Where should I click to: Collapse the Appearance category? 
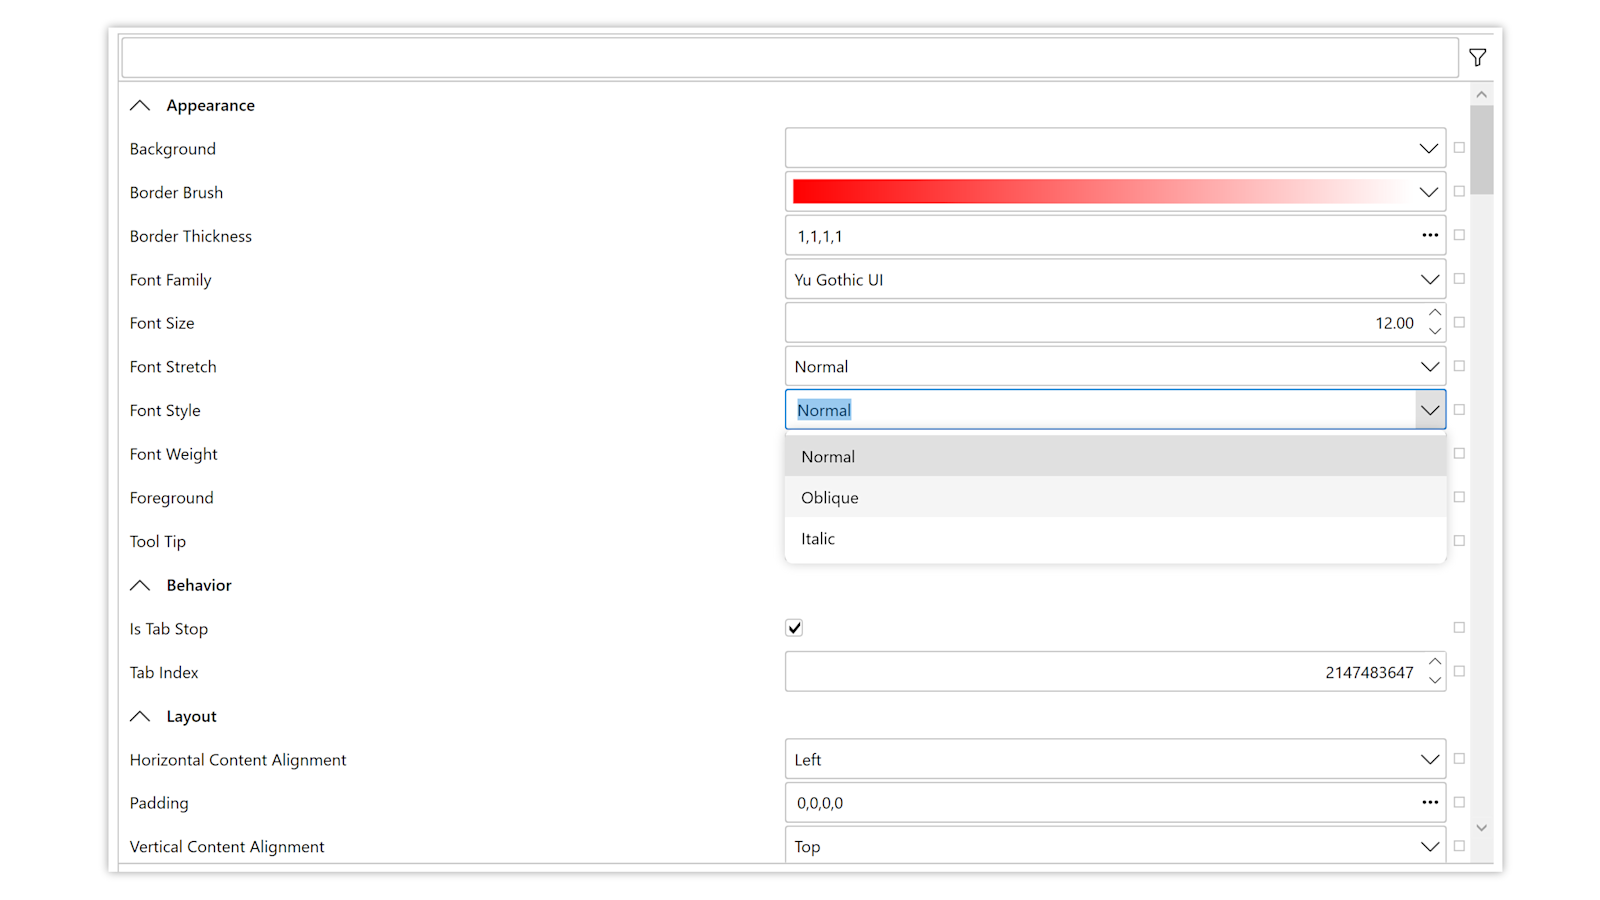140,105
